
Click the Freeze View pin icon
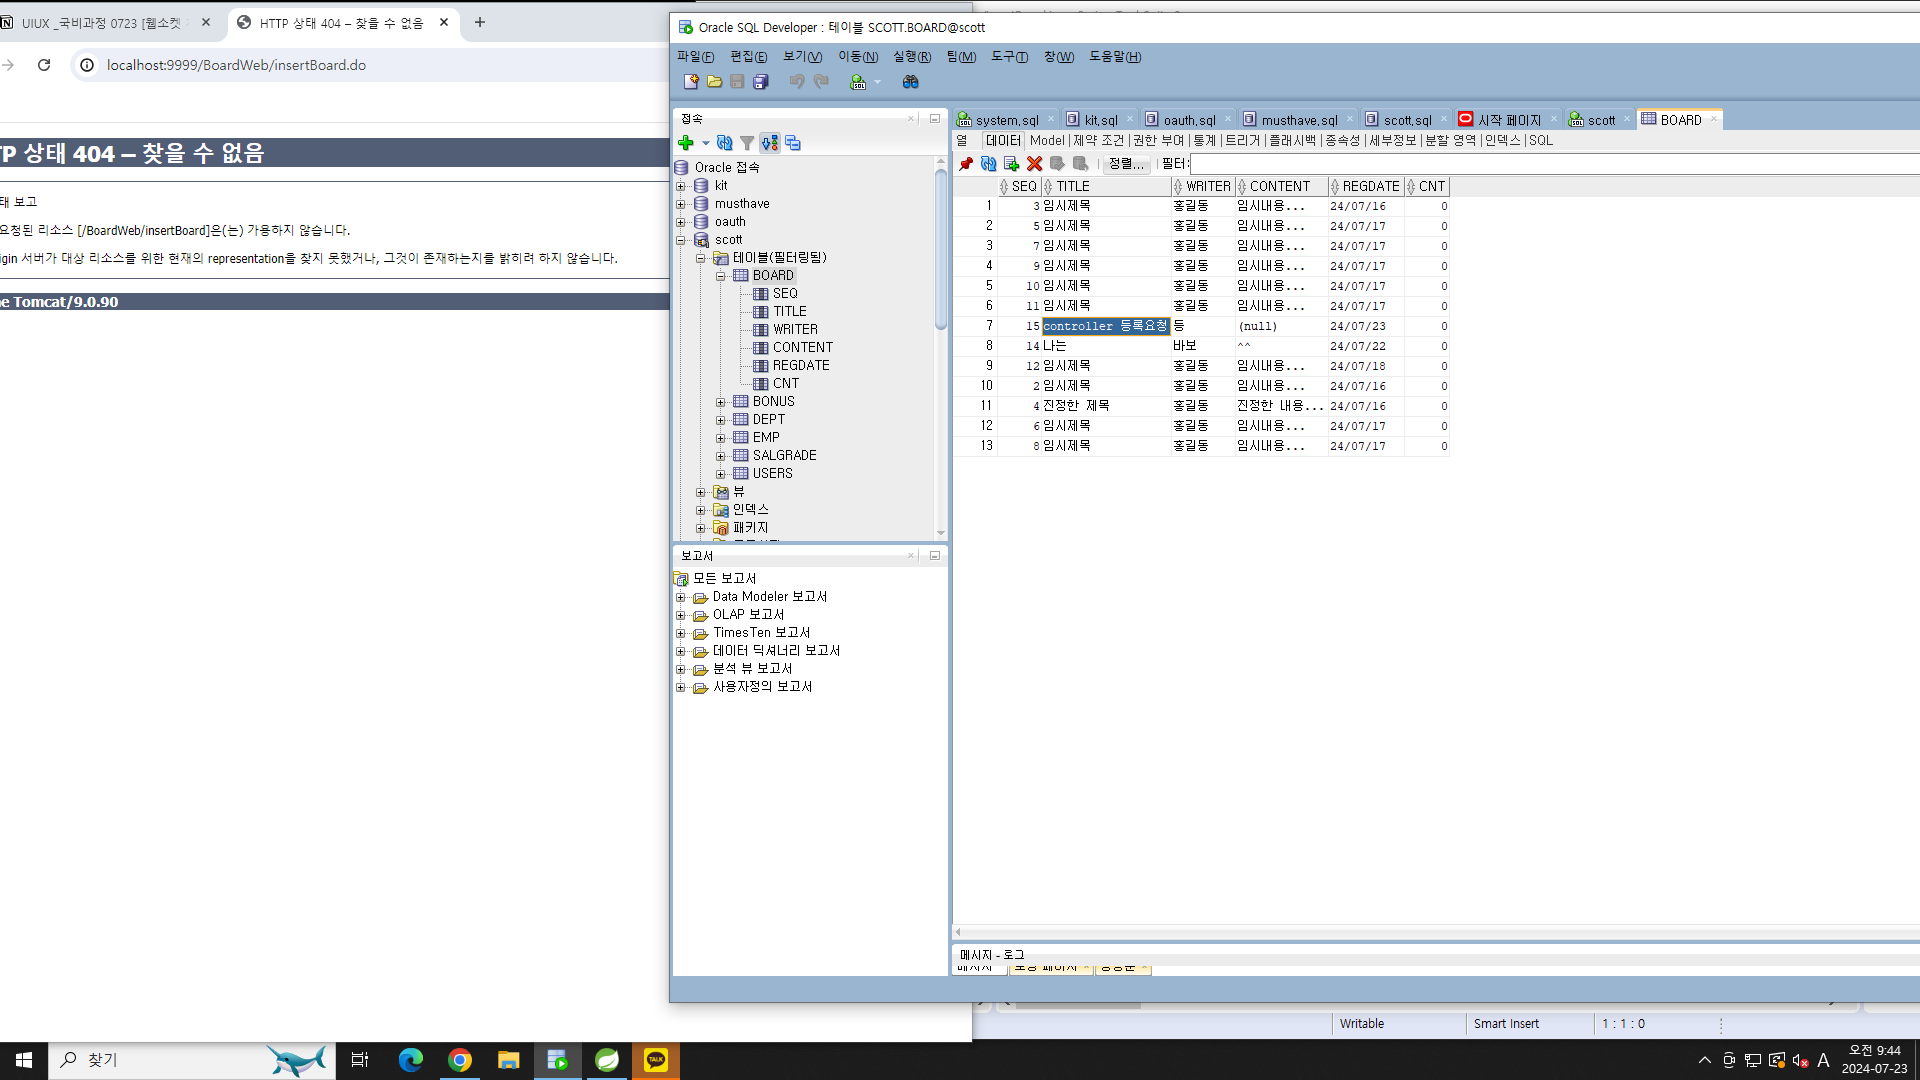click(965, 164)
